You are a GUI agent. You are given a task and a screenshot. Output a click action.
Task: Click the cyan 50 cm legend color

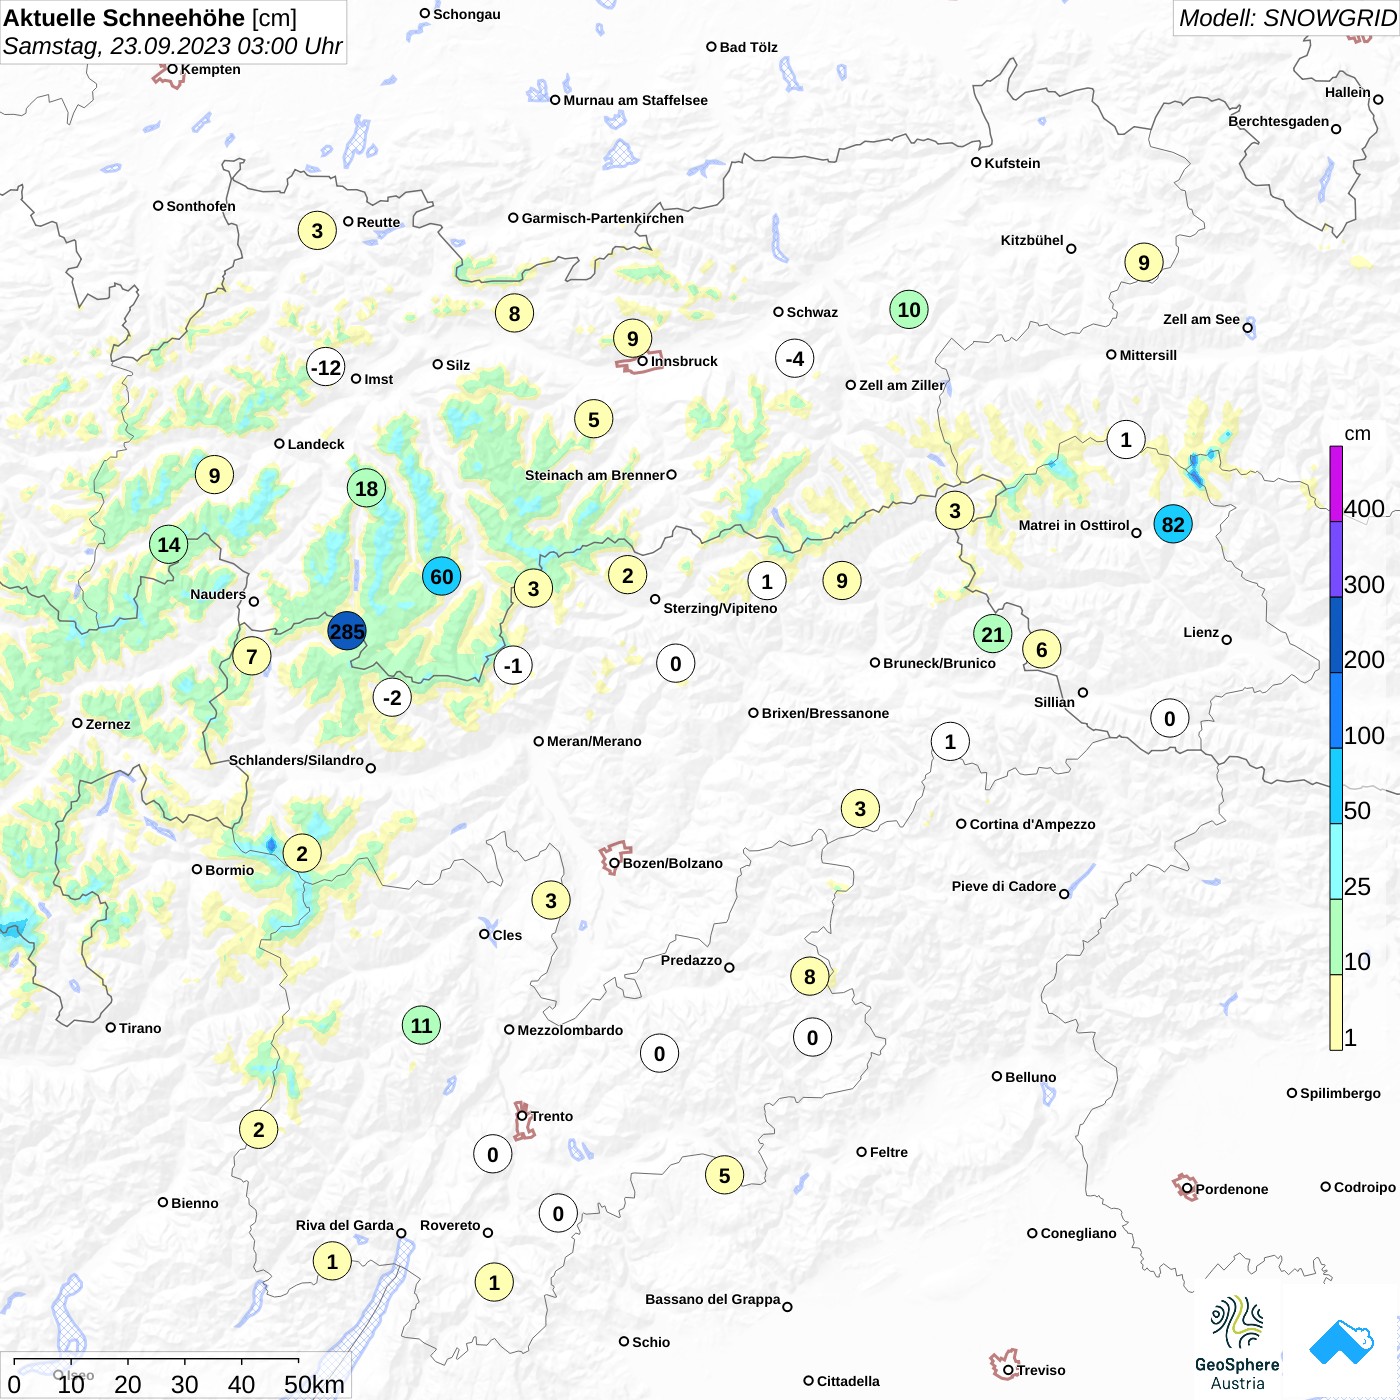(1335, 786)
